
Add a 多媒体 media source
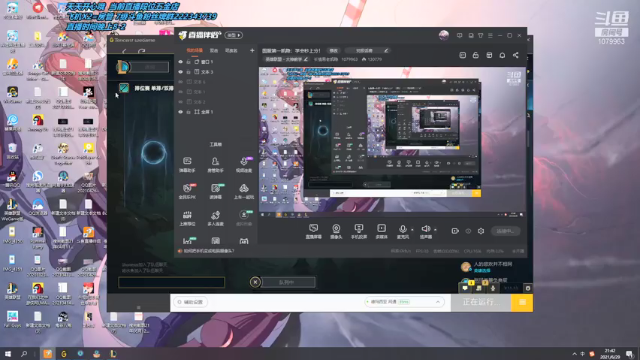click(381, 231)
